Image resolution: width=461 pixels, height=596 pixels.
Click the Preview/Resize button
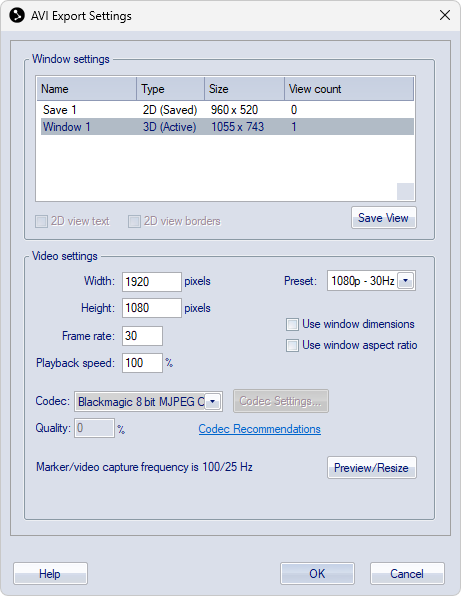372,468
